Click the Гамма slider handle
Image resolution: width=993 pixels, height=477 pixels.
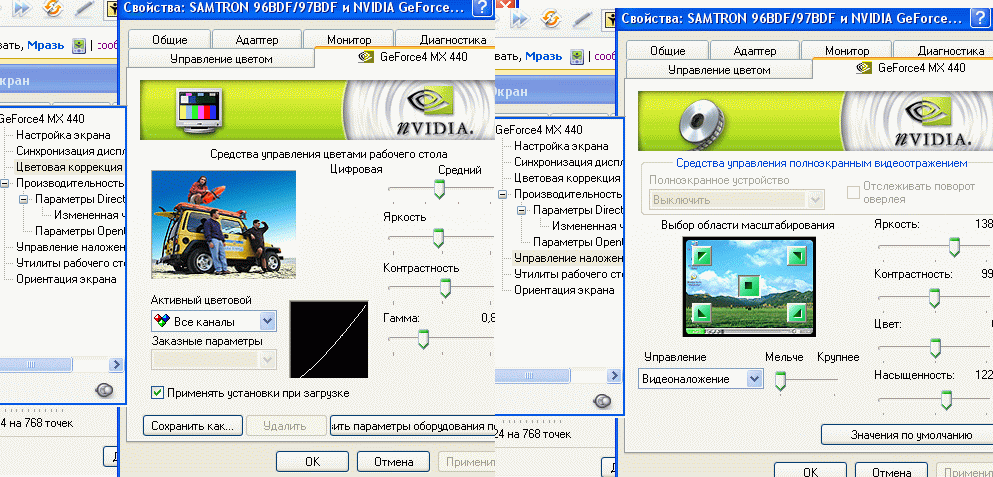422,339
